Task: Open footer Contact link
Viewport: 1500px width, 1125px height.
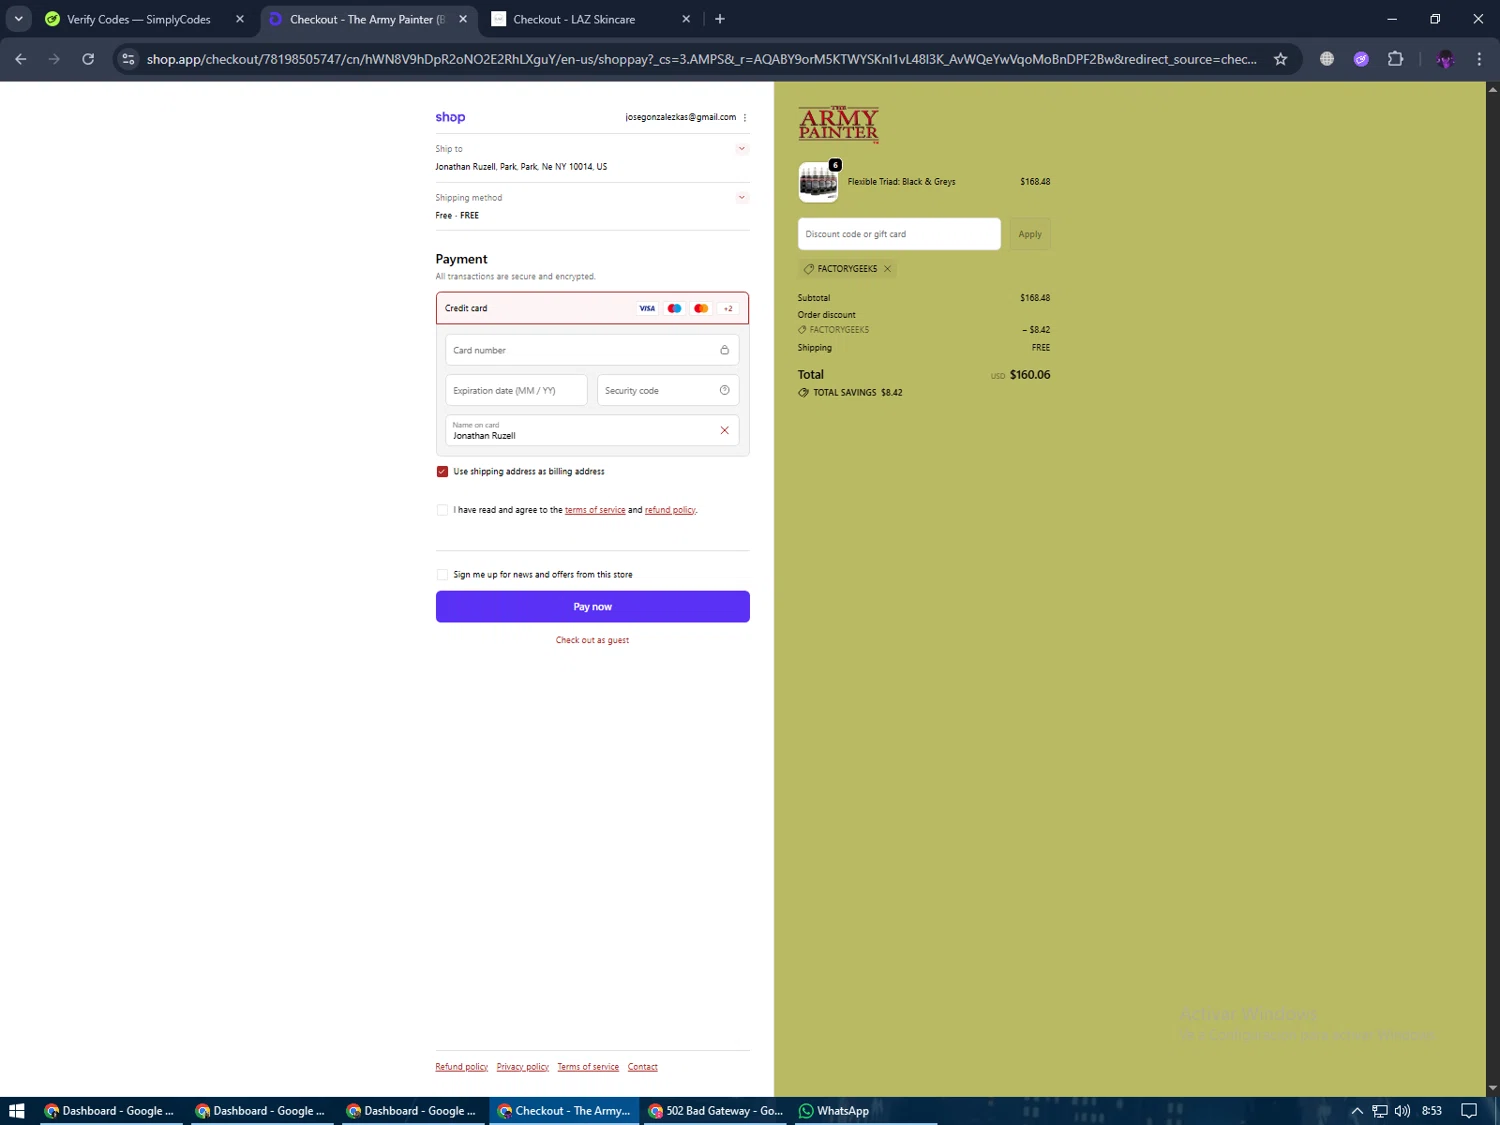Action: point(643,1067)
